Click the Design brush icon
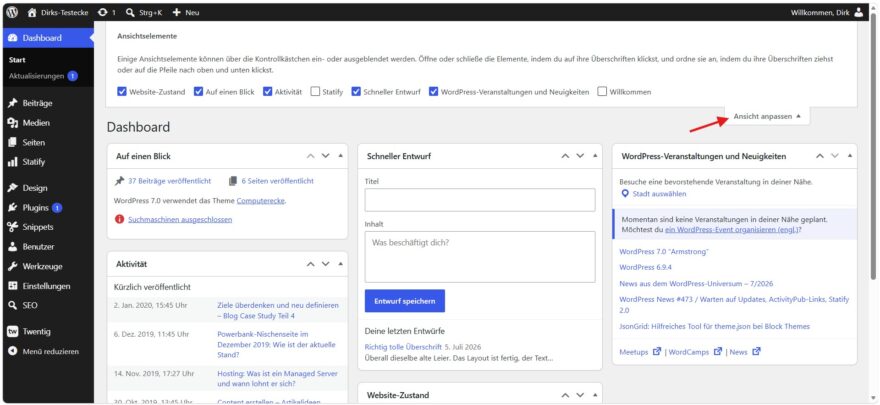The image size is (880, 405). point(13,188)
